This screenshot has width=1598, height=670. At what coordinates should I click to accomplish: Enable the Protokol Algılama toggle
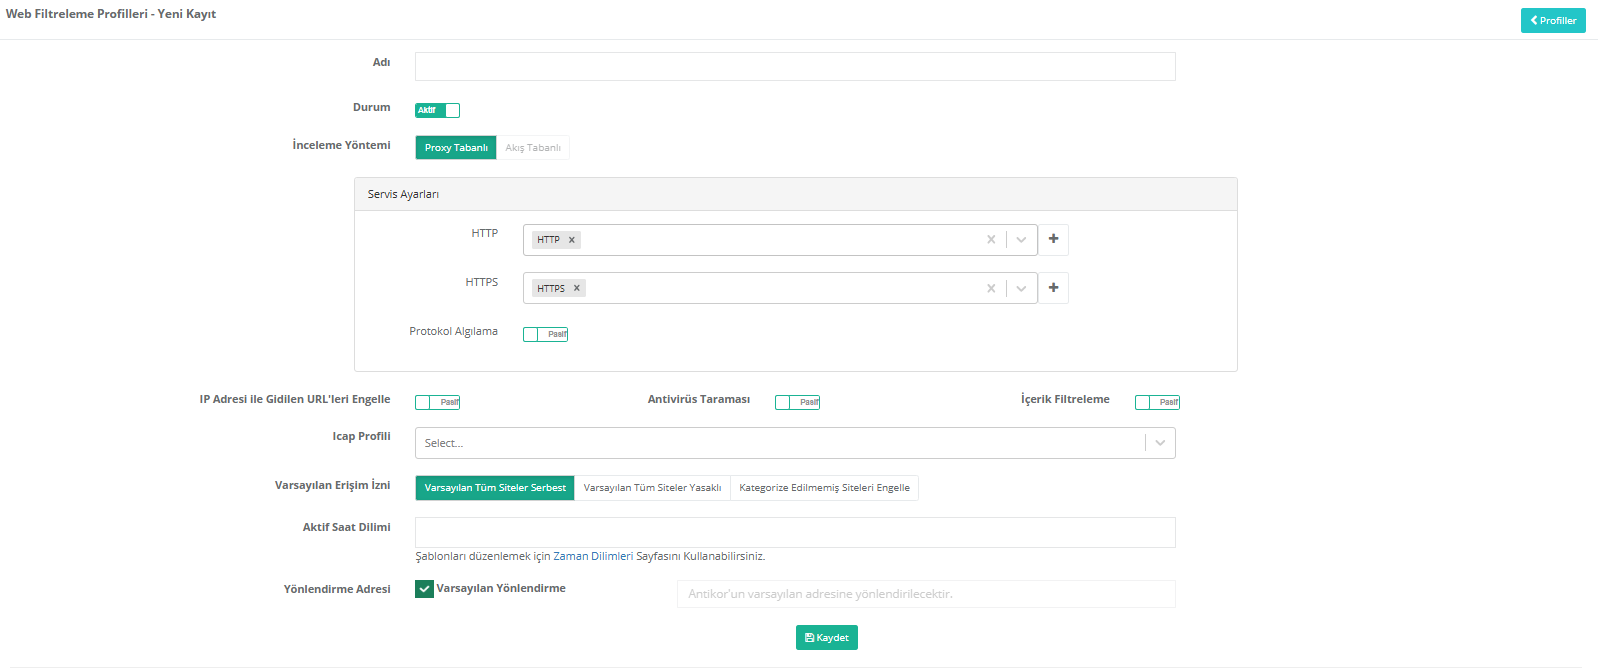click(x=545, y=334)
